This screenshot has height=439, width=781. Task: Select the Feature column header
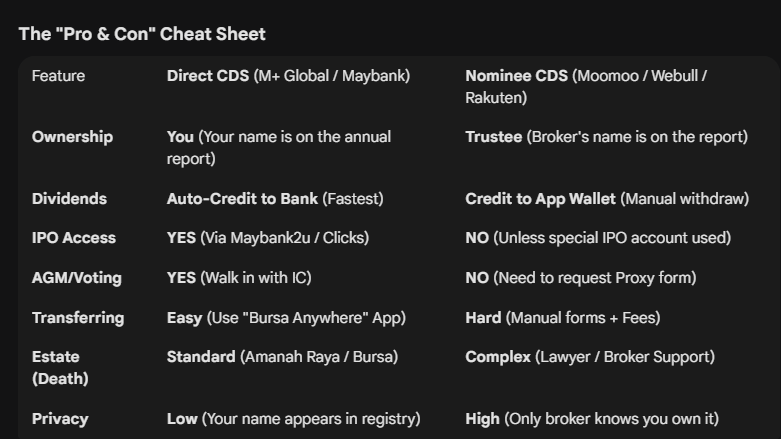click(58, 76)
